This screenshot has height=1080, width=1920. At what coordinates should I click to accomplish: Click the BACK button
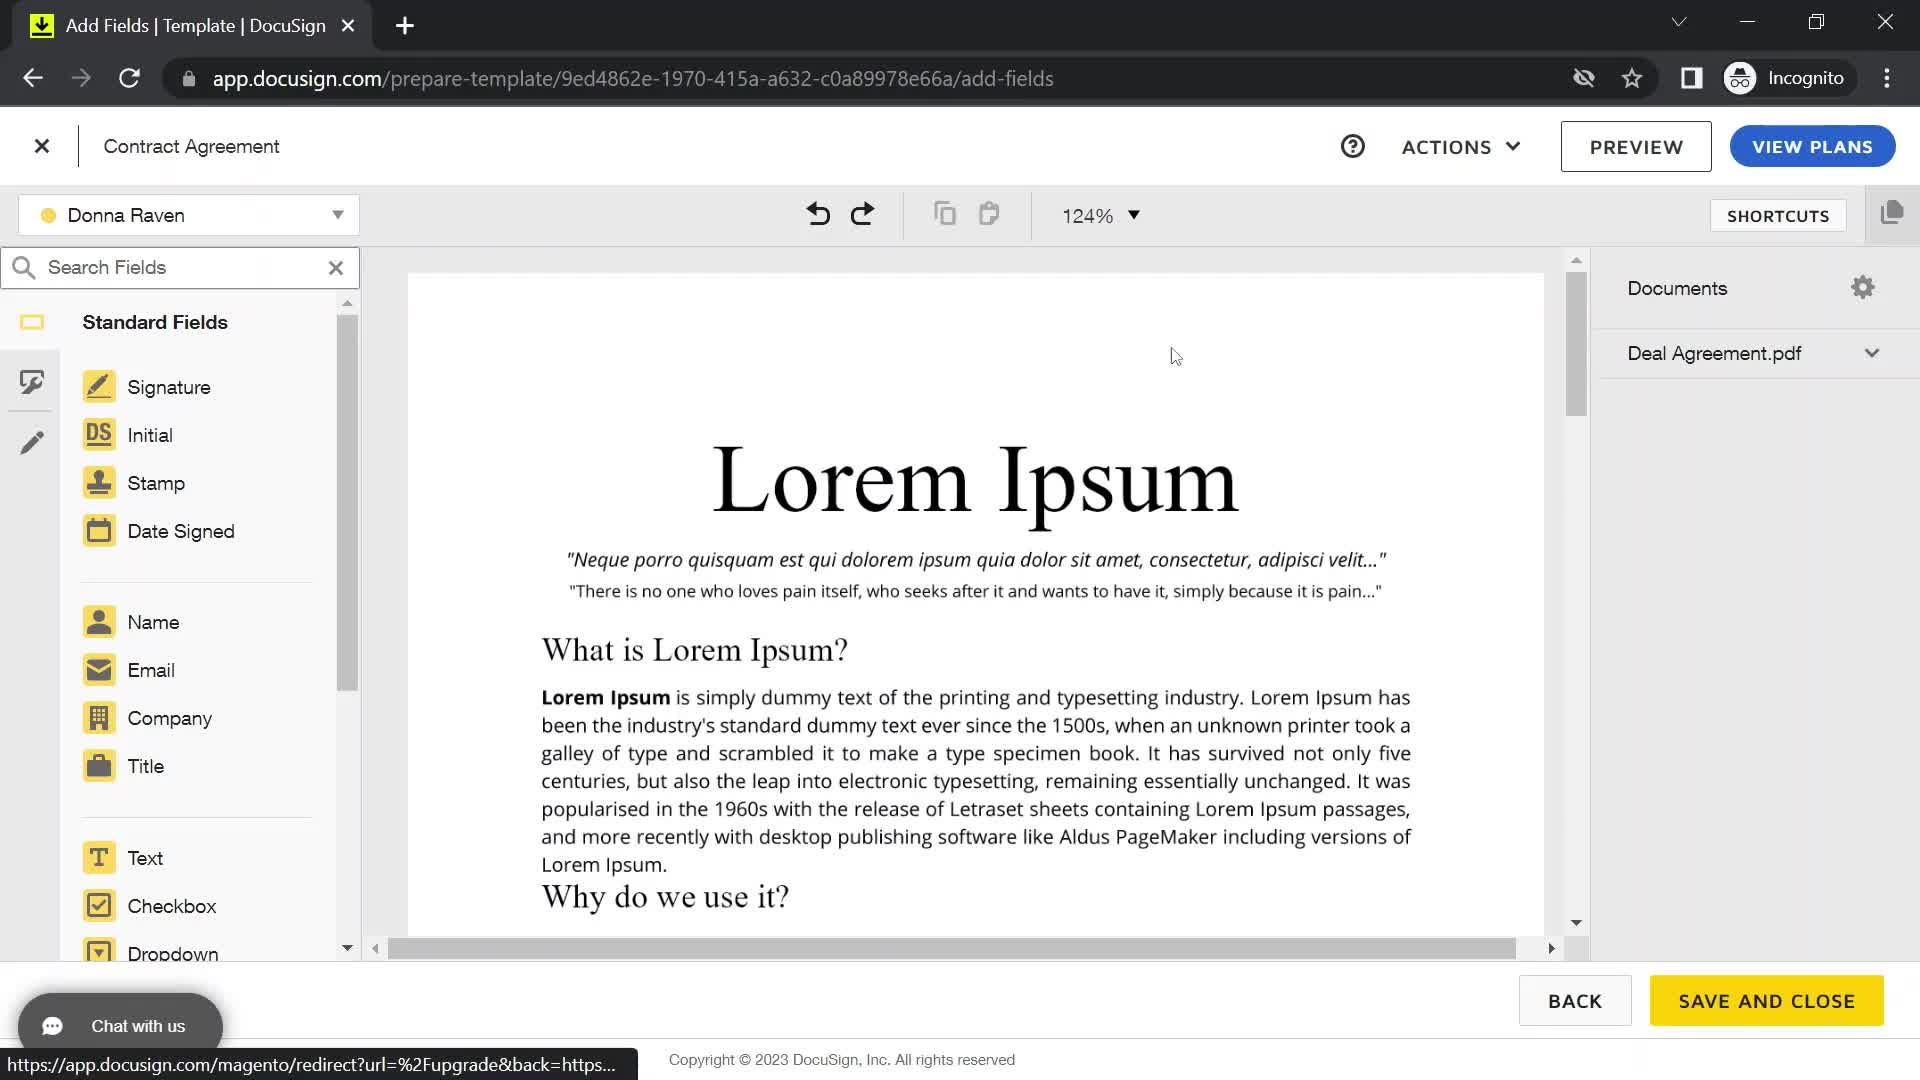point(1575,1001)
